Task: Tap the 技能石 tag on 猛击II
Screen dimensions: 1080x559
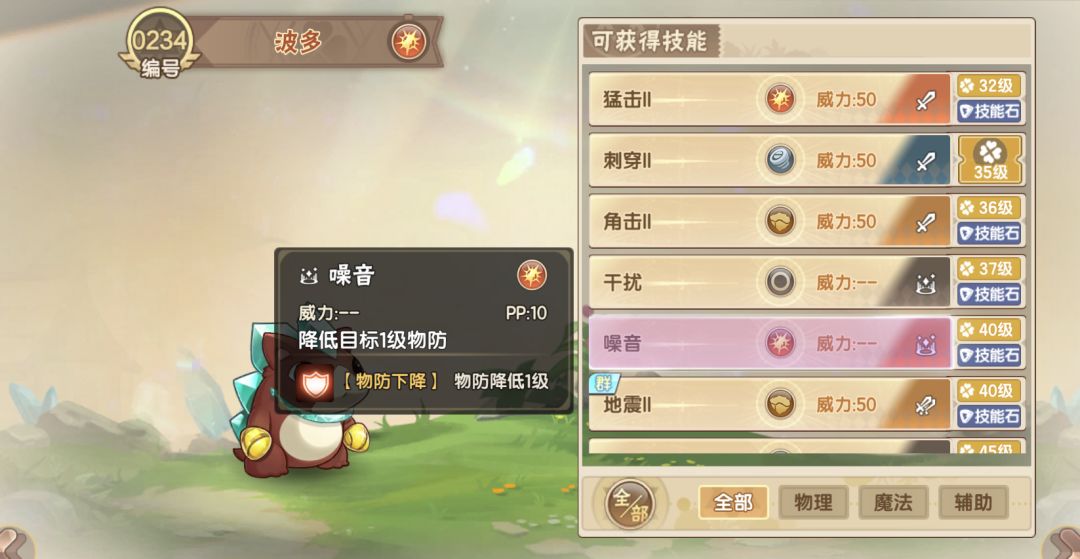Action: 989,112
